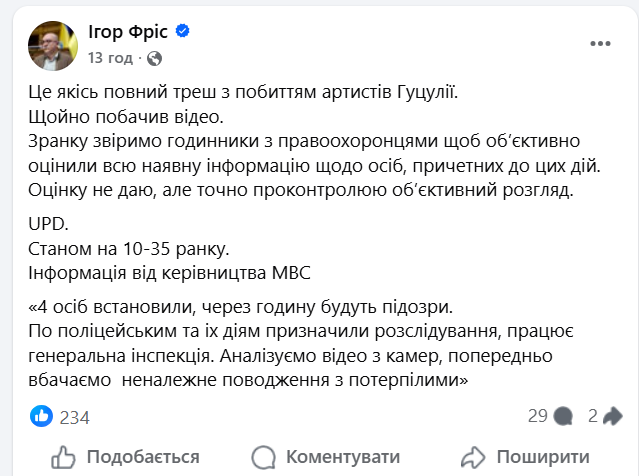Open the Ігор Фріс profile name link
Screen dimensions: 639x476
[x=129, y=32]
